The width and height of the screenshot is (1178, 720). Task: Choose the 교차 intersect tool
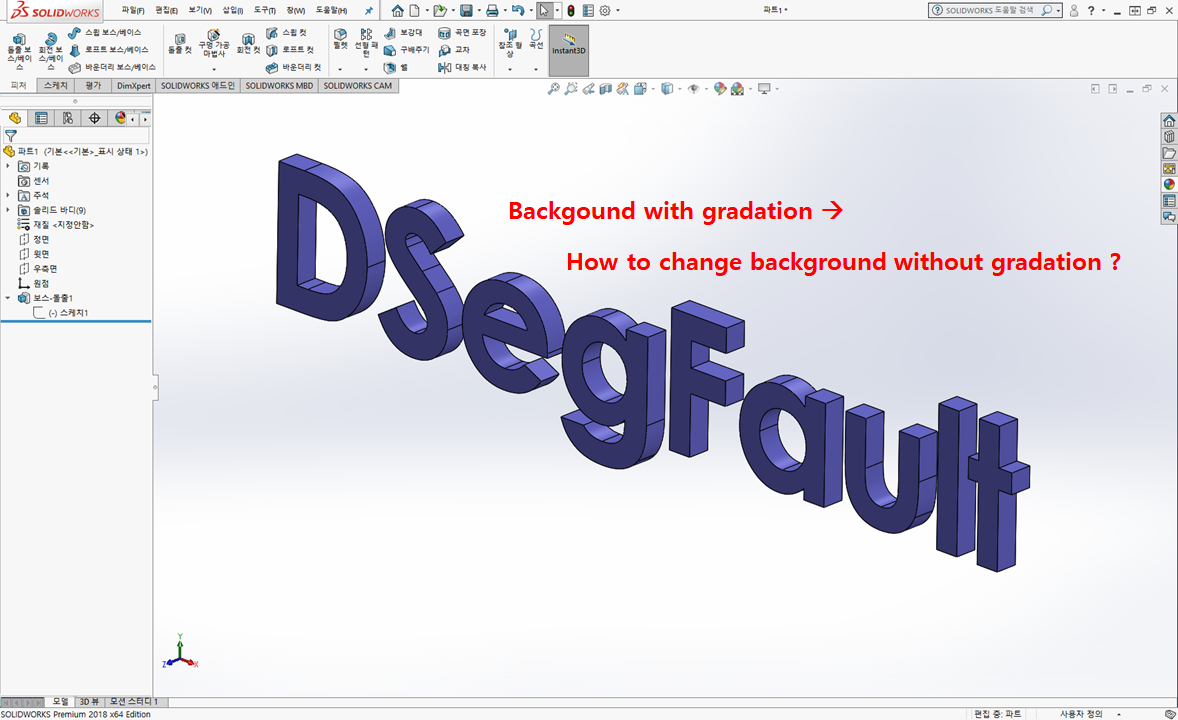(x=454, y=50)
